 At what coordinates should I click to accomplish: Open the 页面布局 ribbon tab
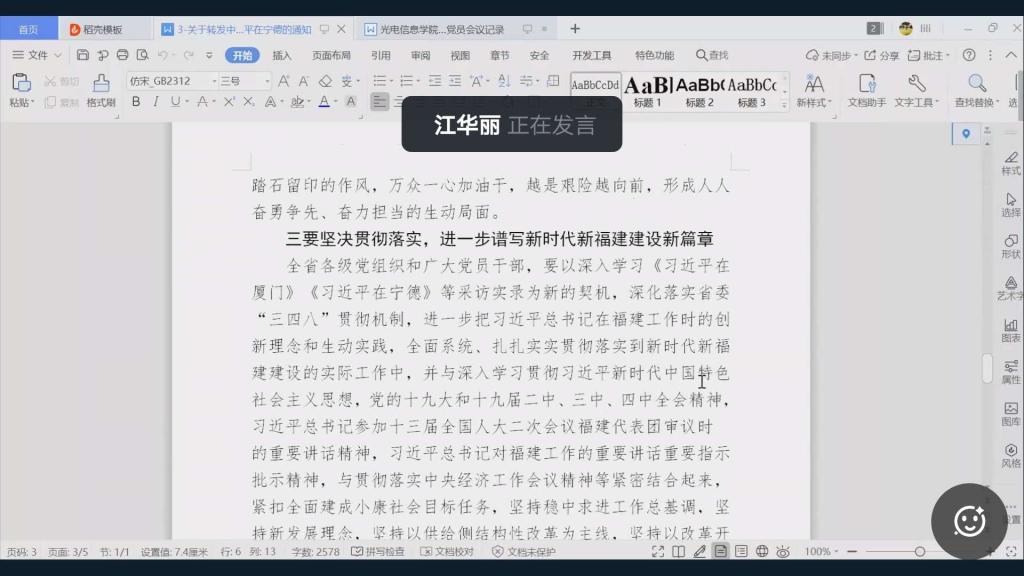[331, 55]
